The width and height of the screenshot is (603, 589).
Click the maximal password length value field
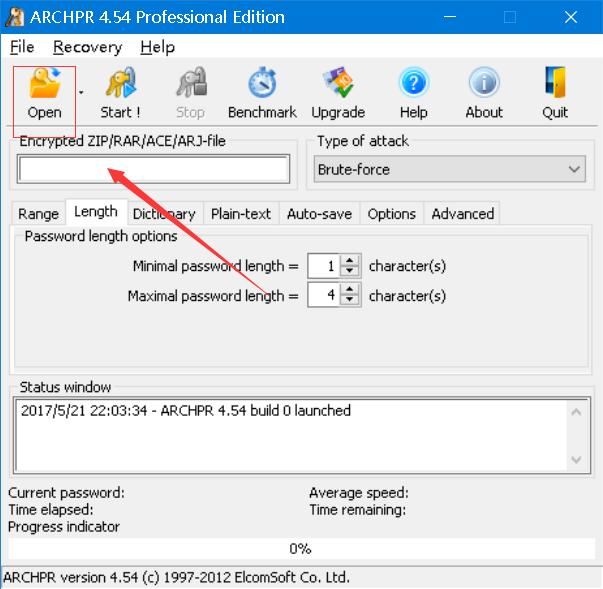pyautogui.click(x=324, y=295)
